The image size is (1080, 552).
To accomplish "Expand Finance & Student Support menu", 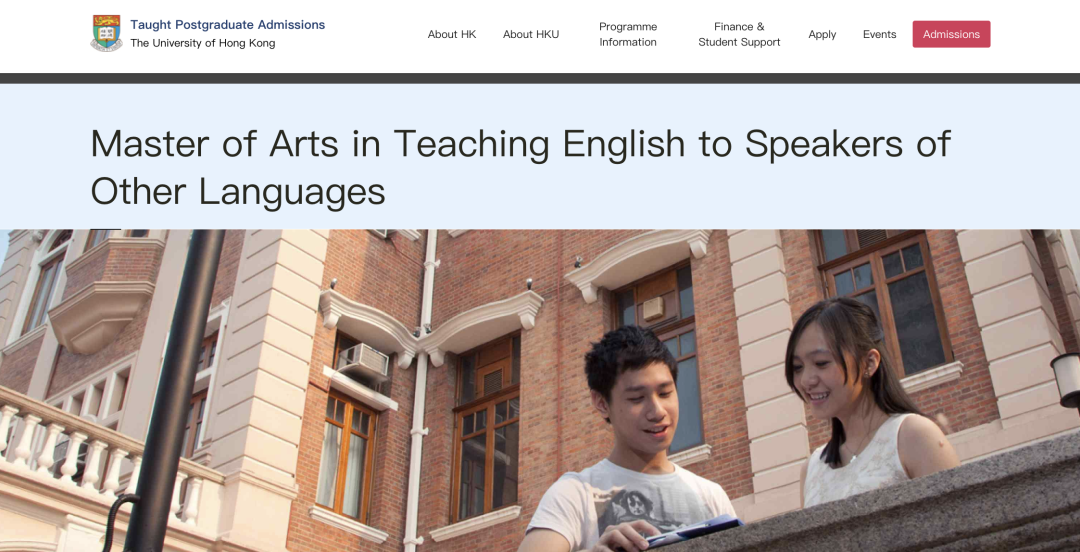I will tap(739, 34).
